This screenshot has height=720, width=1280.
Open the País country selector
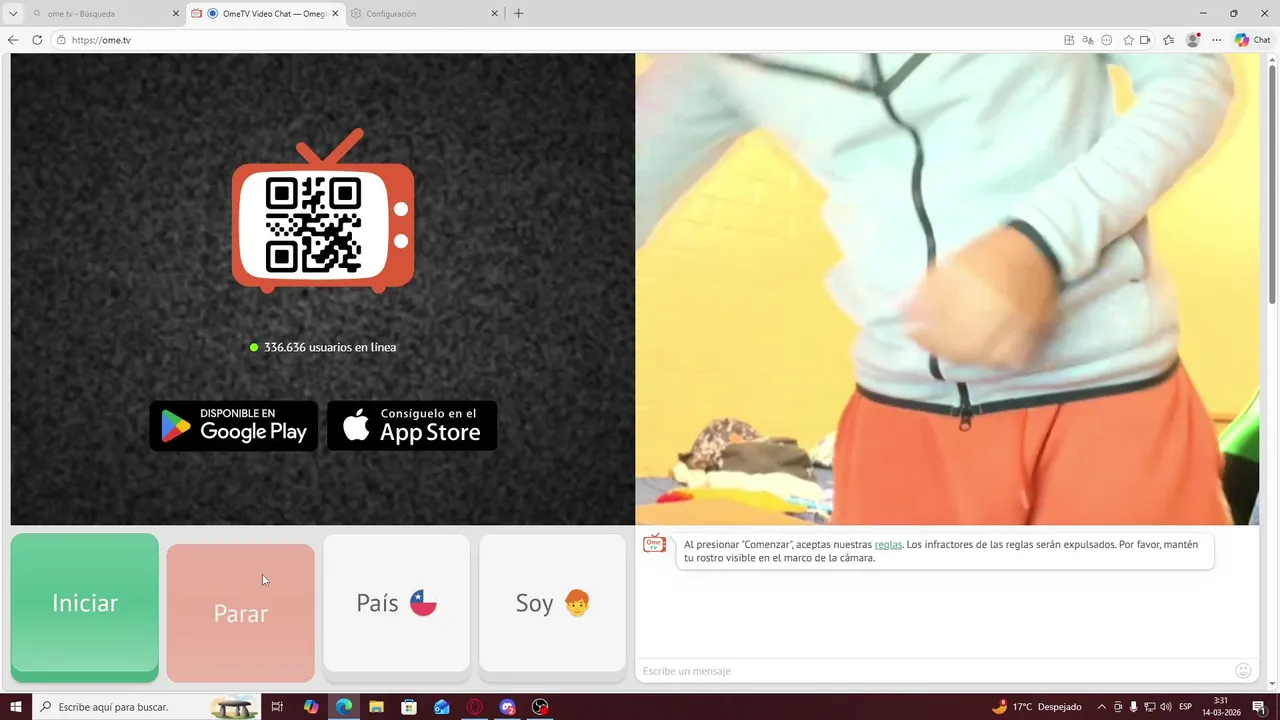(396, 603)
